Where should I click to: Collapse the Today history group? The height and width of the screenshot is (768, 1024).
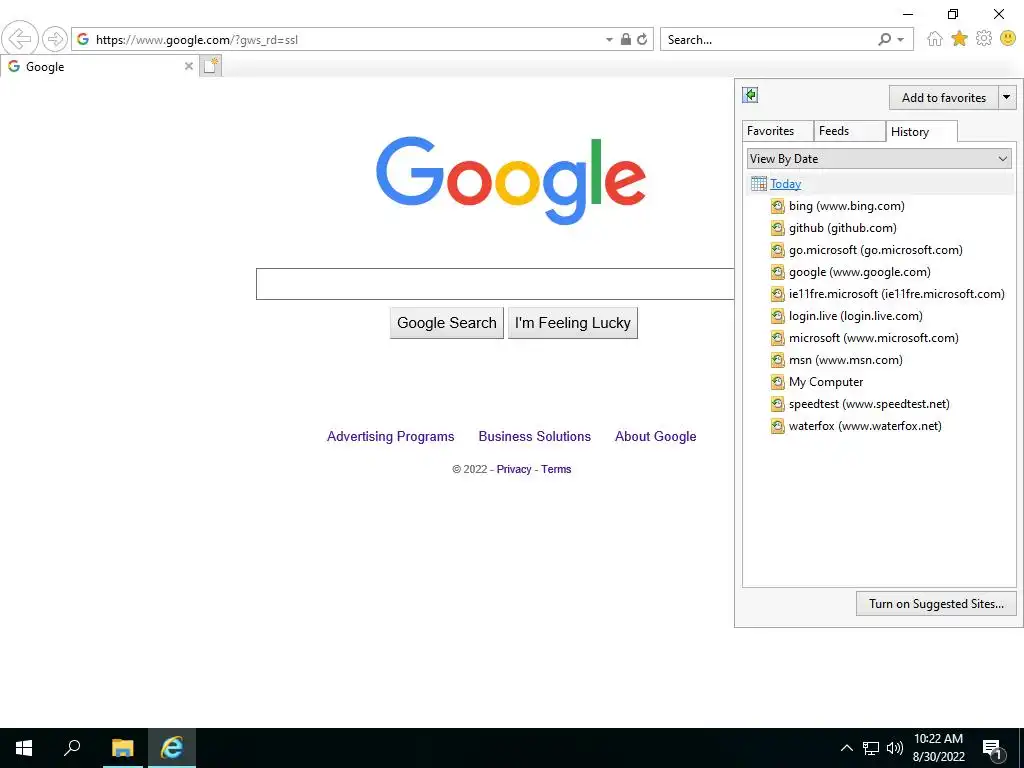point(785,184)
